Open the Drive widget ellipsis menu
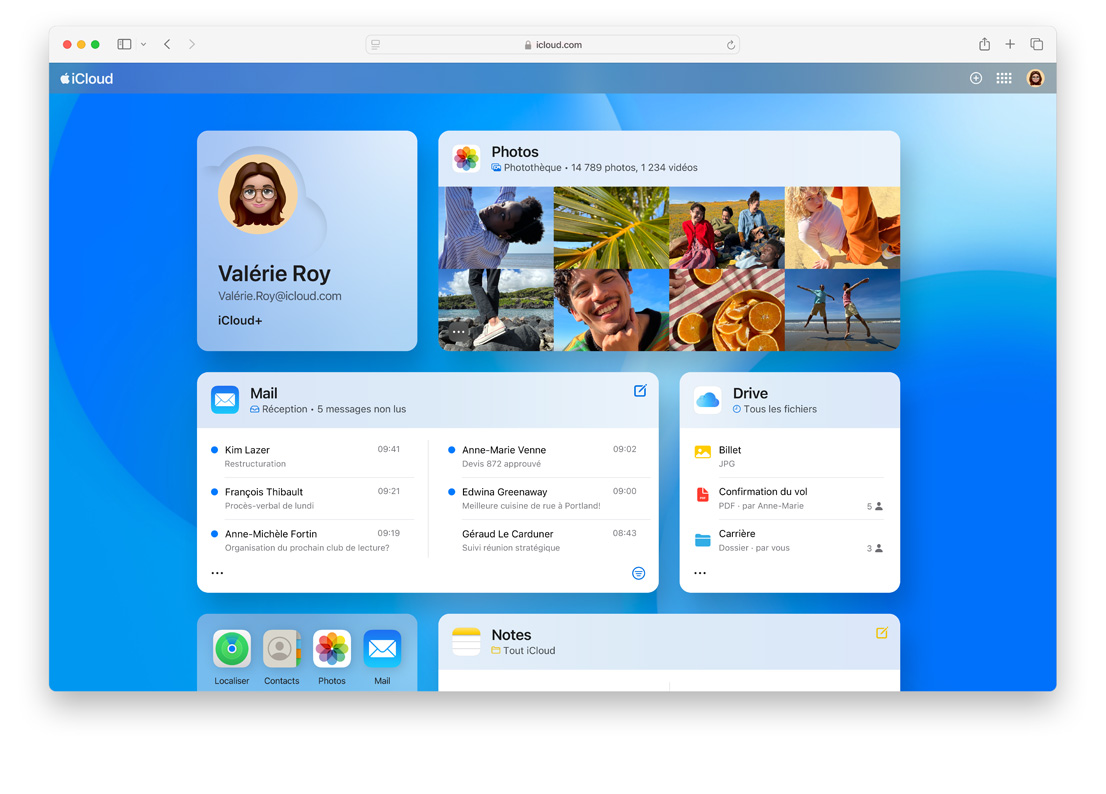 point(700,572)
